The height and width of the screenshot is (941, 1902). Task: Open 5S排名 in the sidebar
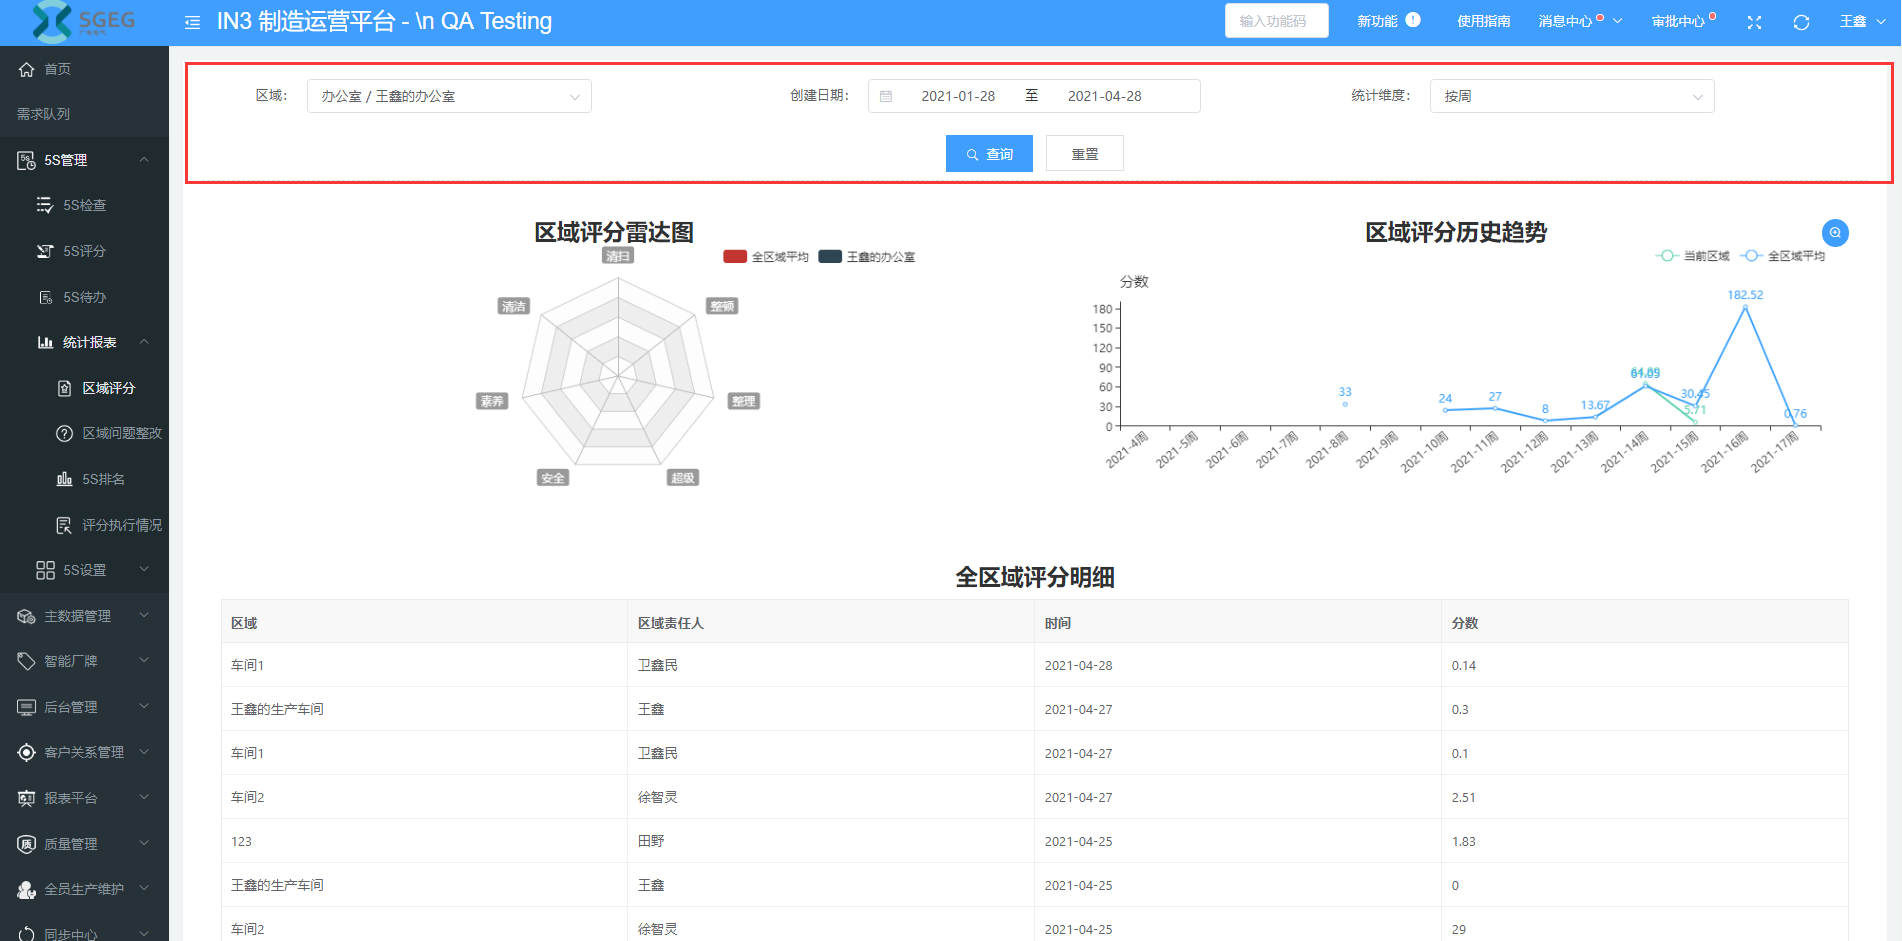103,479
